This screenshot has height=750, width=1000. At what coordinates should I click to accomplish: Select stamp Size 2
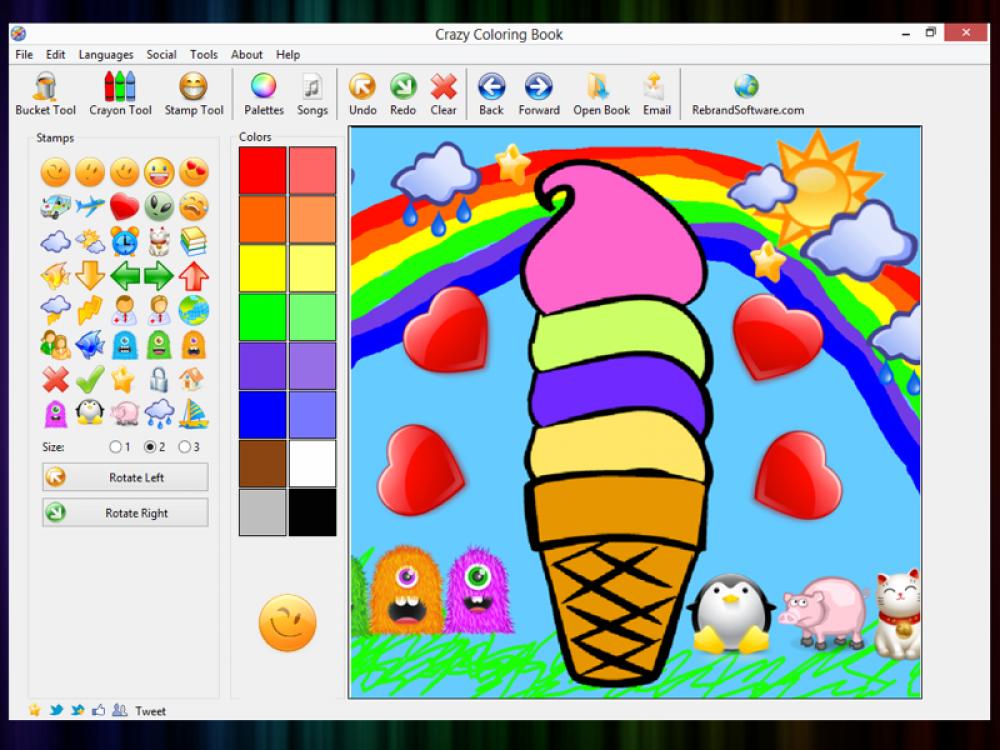click(x=148, y=447)
